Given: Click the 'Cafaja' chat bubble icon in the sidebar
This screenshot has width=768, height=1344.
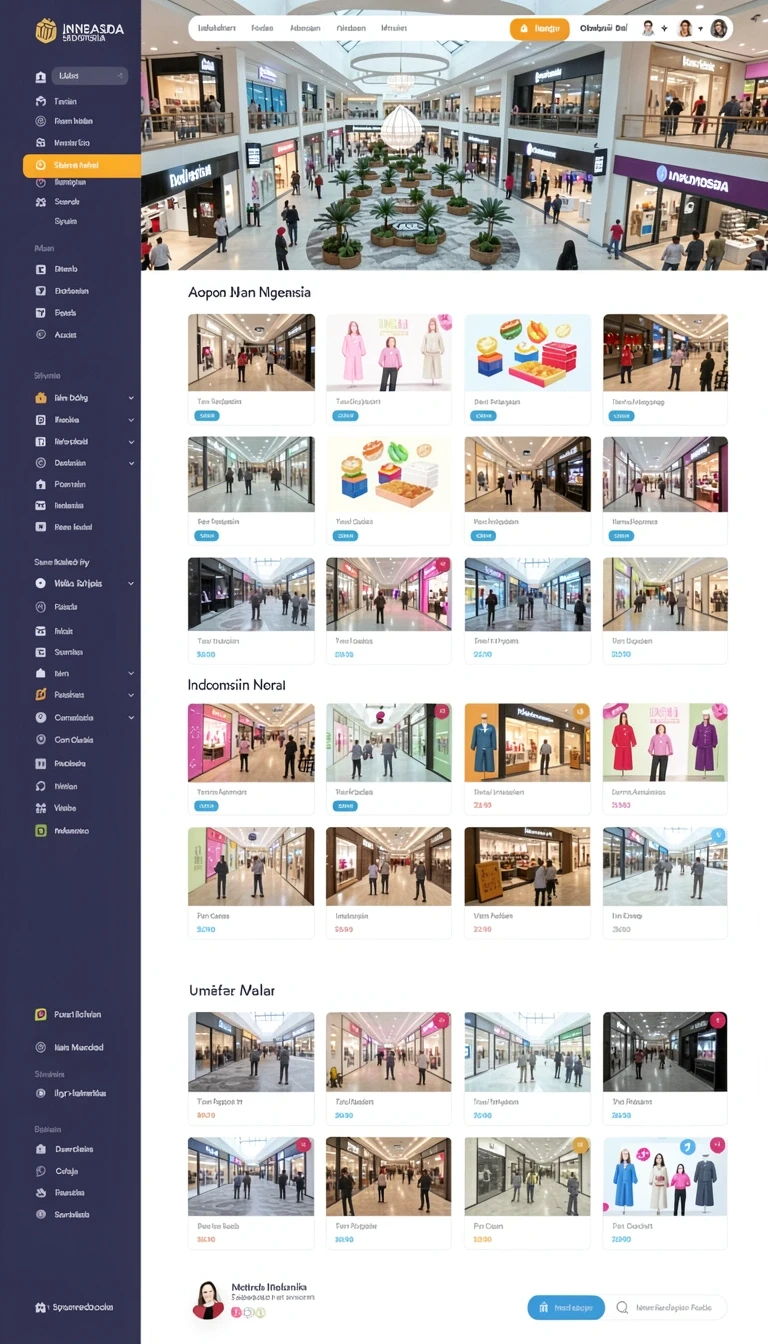Looking at the screenshot, I should tap(41, 1171).
